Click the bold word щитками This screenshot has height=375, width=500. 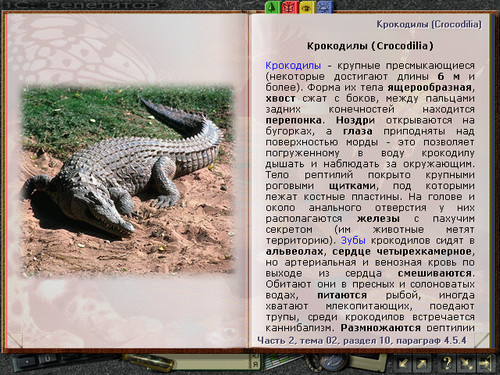[352, 186]
